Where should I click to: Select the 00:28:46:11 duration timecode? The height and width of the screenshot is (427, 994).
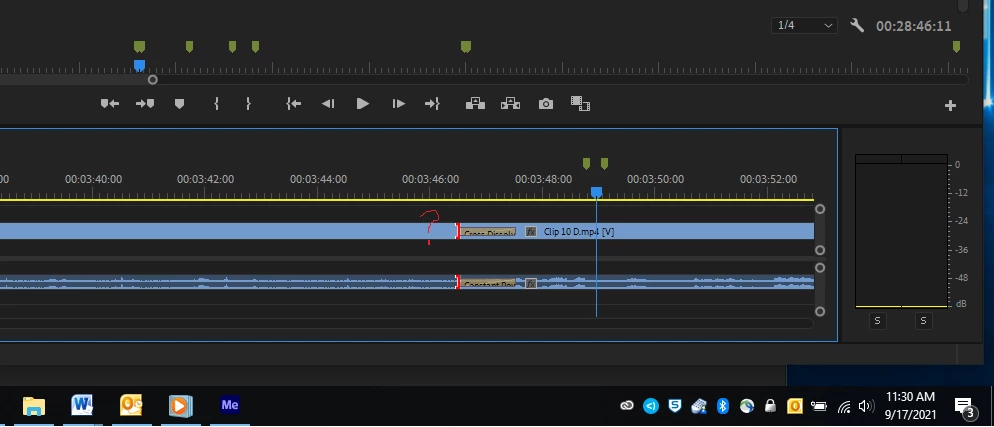913,26
